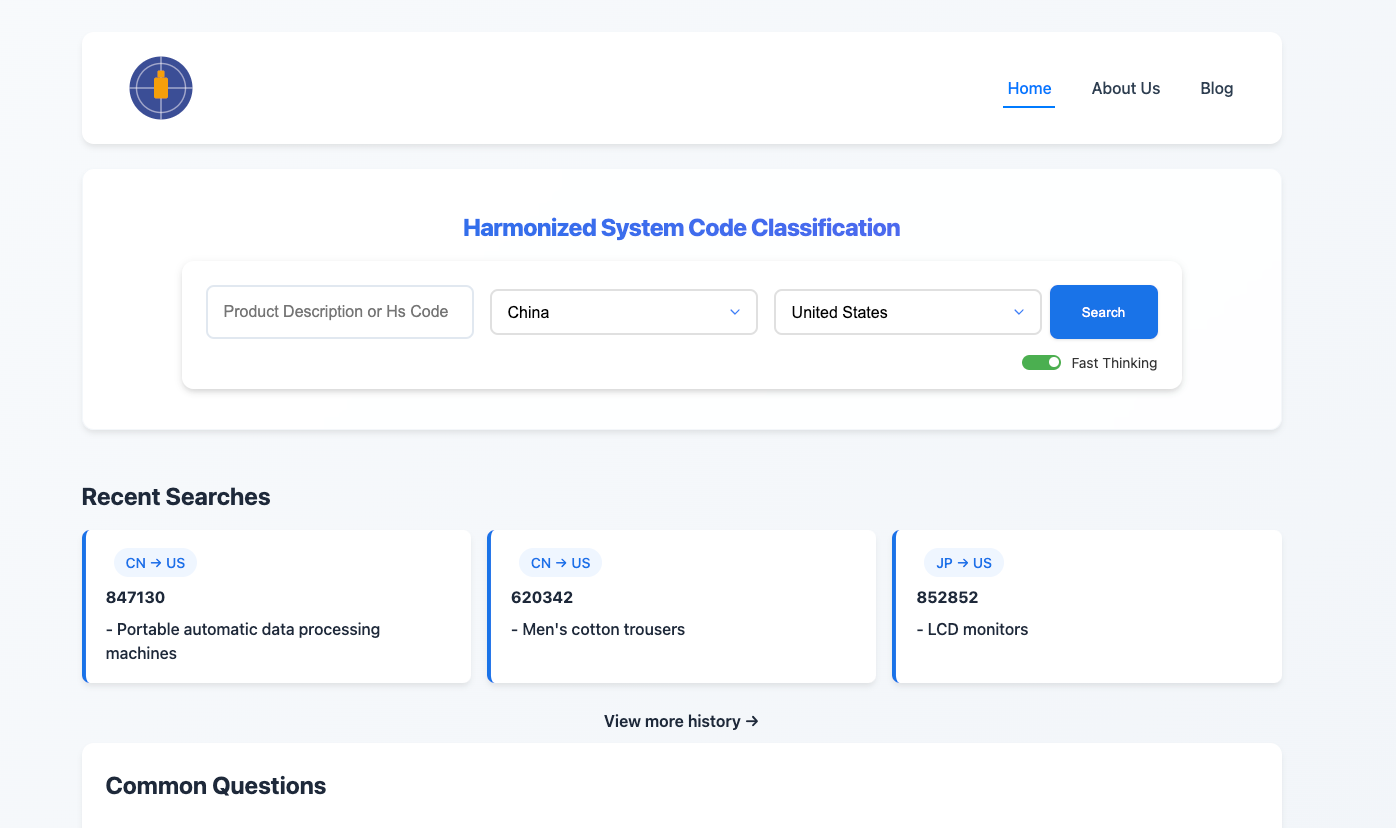
Task: Open the 620342 men's cotton trousers search
Action: pos(682,607)
